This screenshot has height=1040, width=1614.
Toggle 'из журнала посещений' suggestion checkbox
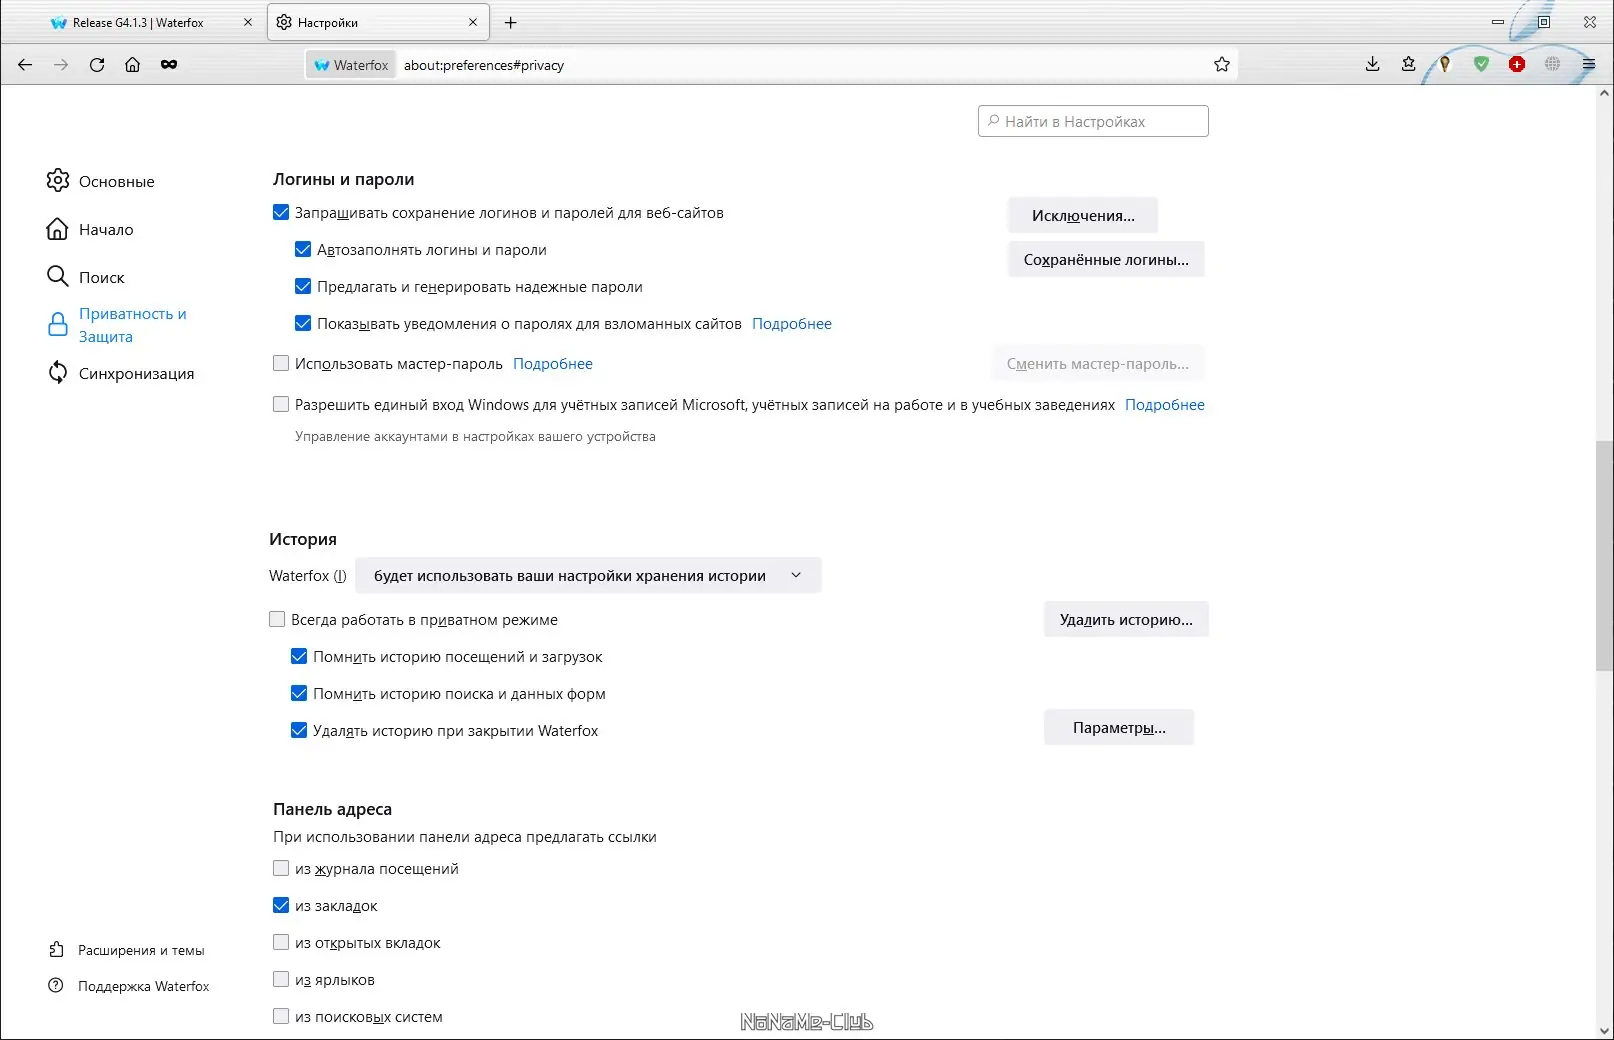coord(281,869)
